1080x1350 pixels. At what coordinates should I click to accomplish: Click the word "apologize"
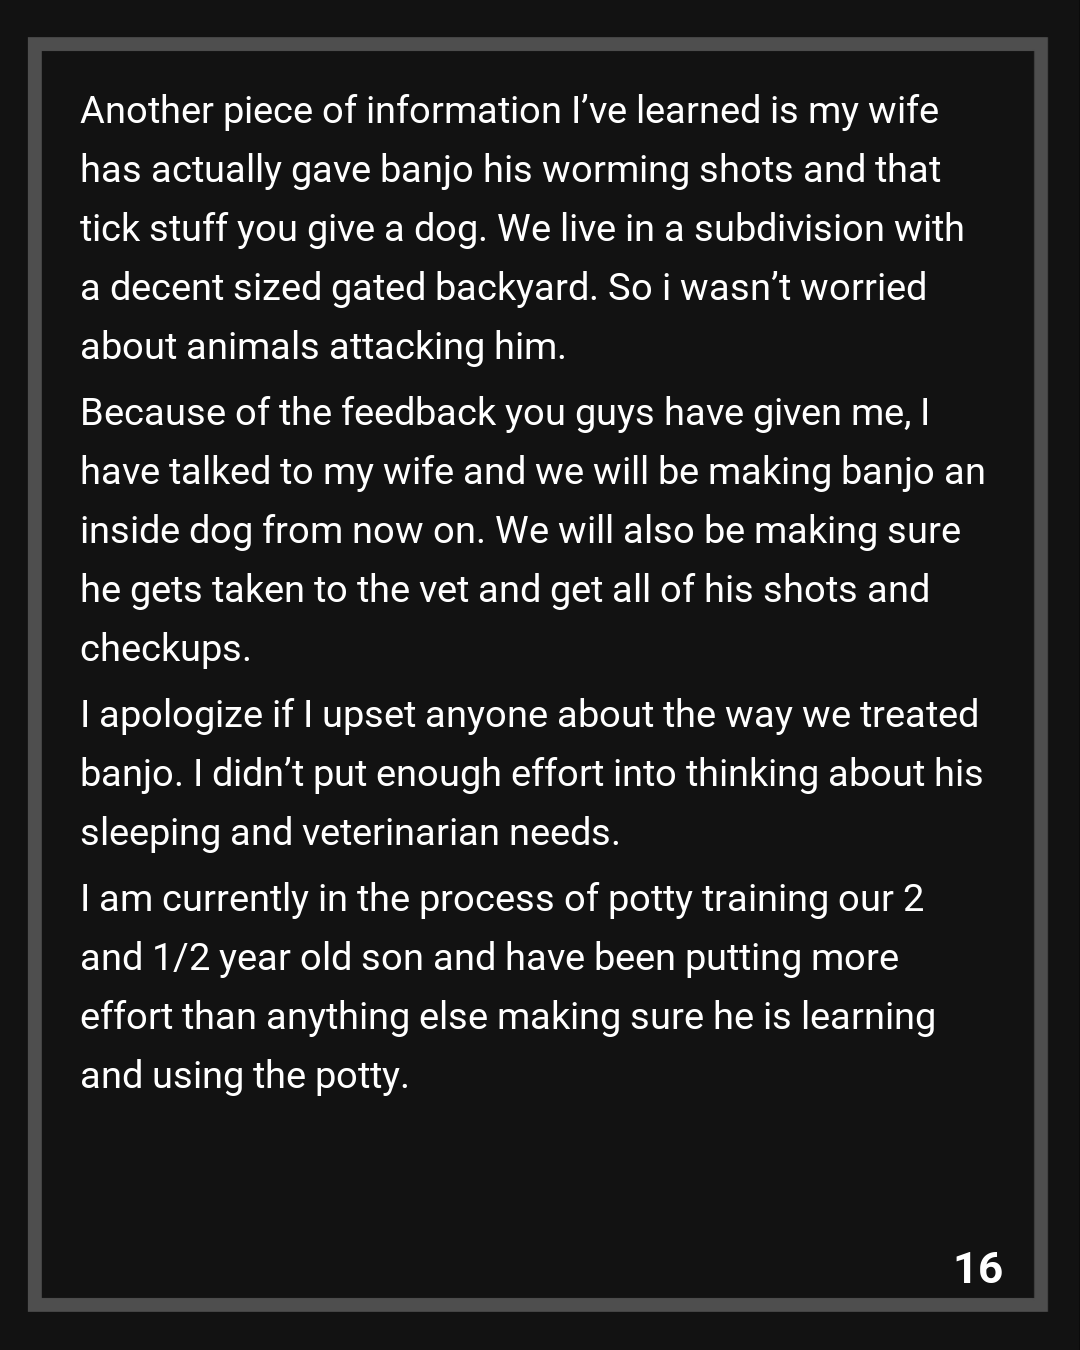click(x=181, y=714)
